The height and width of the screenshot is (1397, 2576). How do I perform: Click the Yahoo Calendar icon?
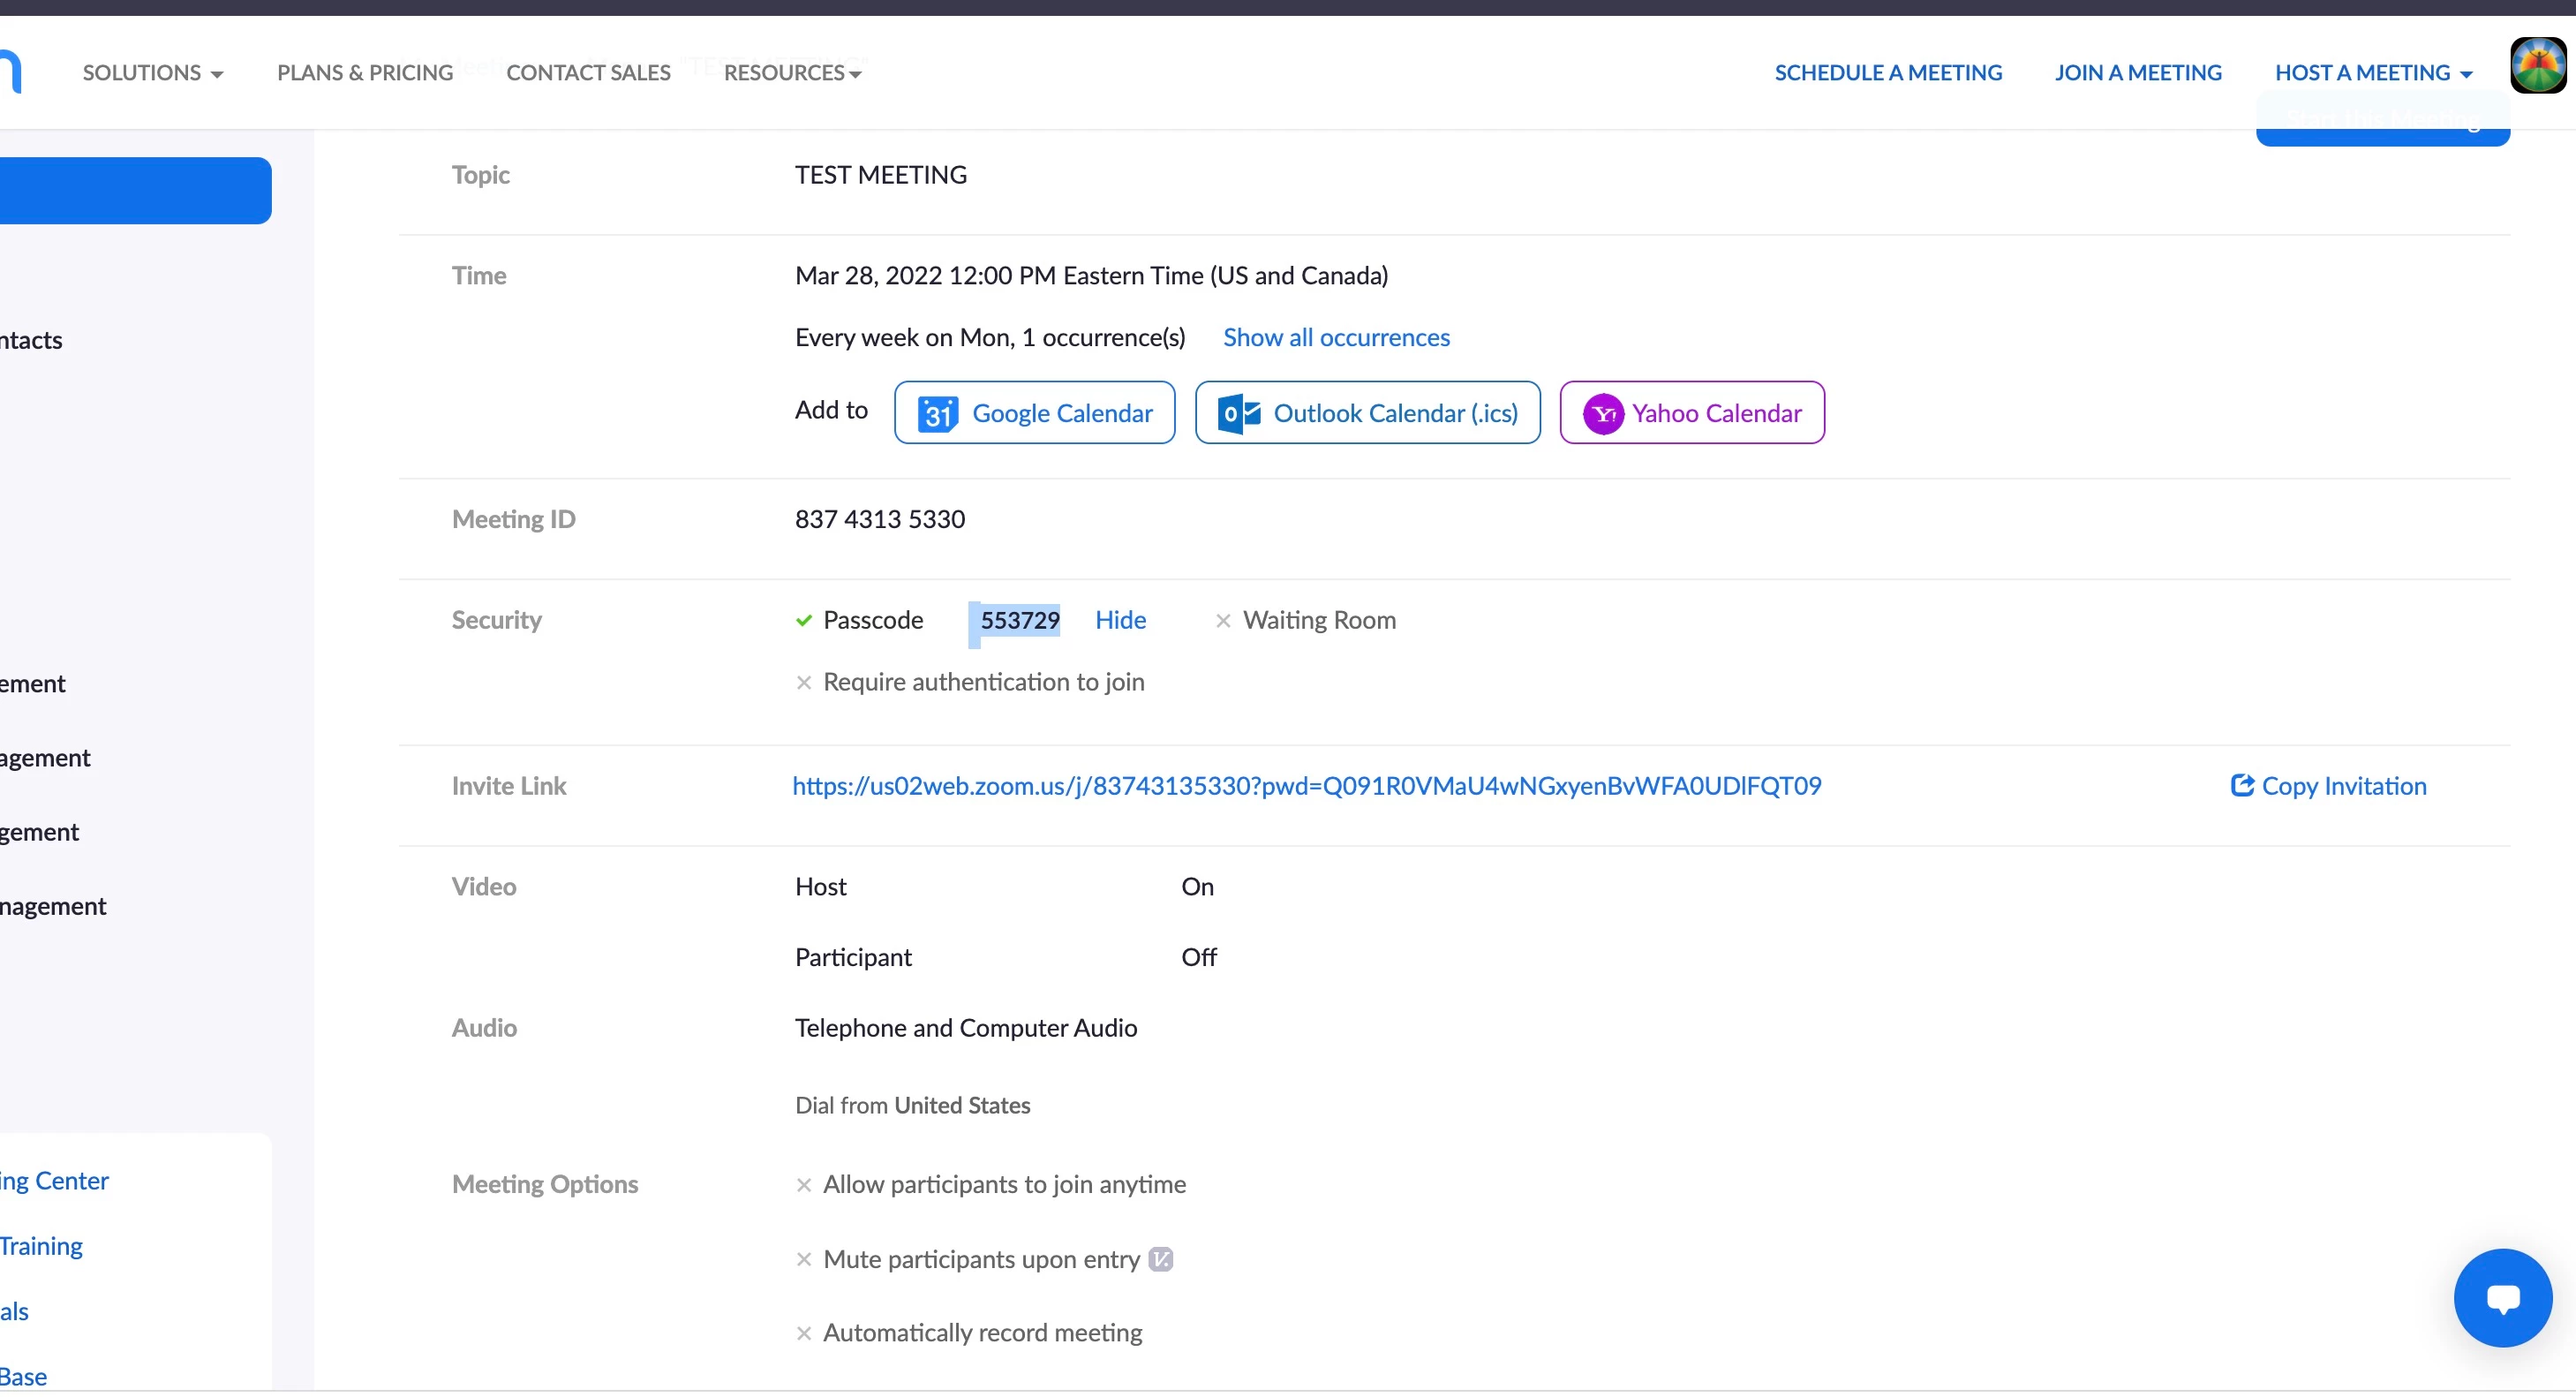pyautogui.click(x=1603, y=413)
